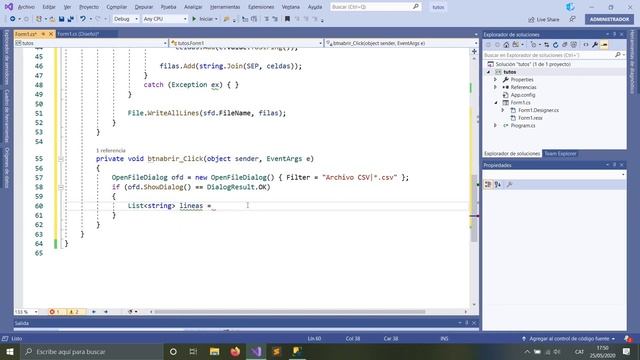The image size is (640, 360).
Task: Collapse the Form1.cs node
Action: pyautogui.click(x=496, y=102)
